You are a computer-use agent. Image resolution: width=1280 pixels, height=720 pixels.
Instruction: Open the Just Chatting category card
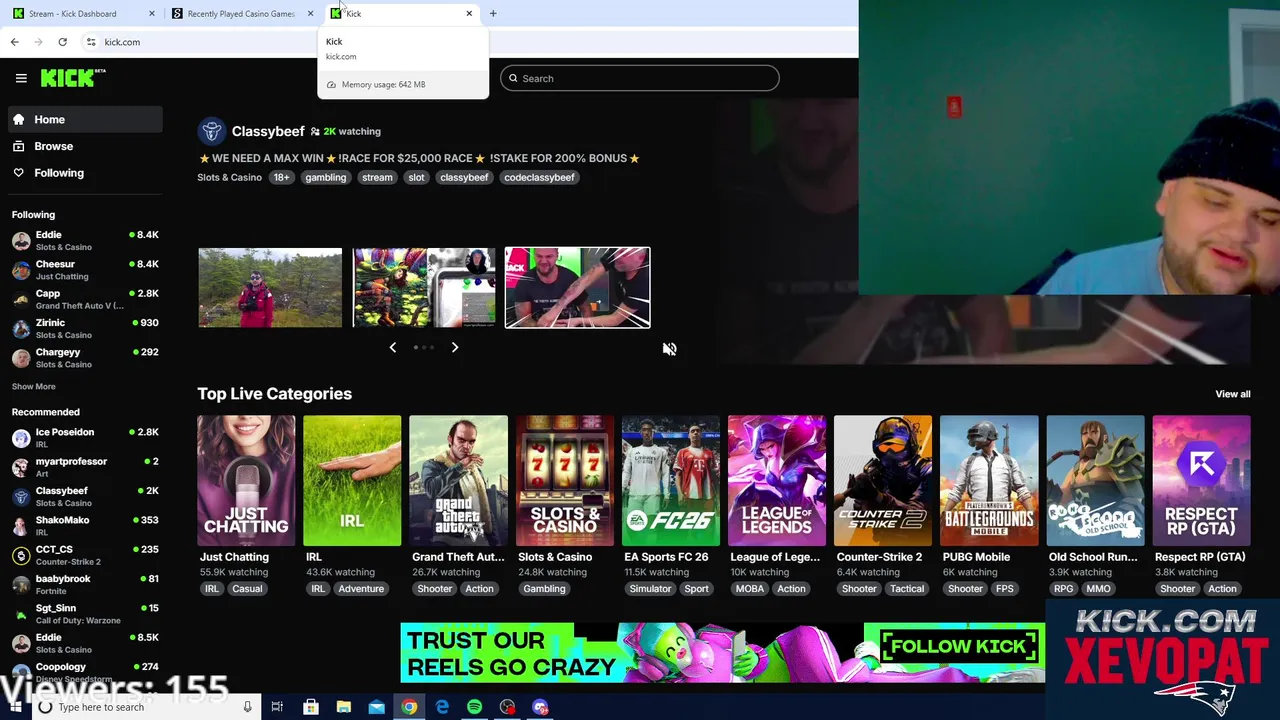(246, 480)
